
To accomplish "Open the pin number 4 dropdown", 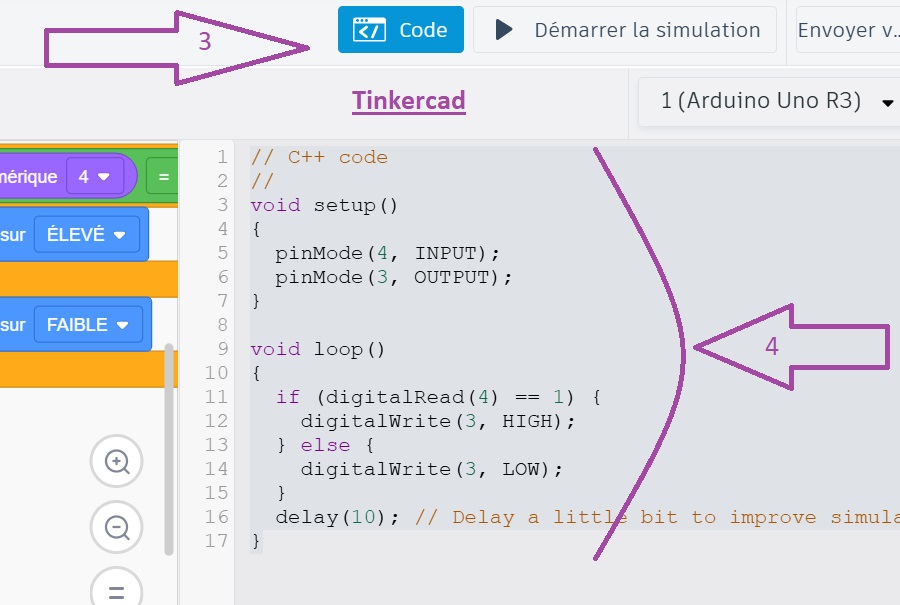I will pyautogui.click(x=93, y=177).
